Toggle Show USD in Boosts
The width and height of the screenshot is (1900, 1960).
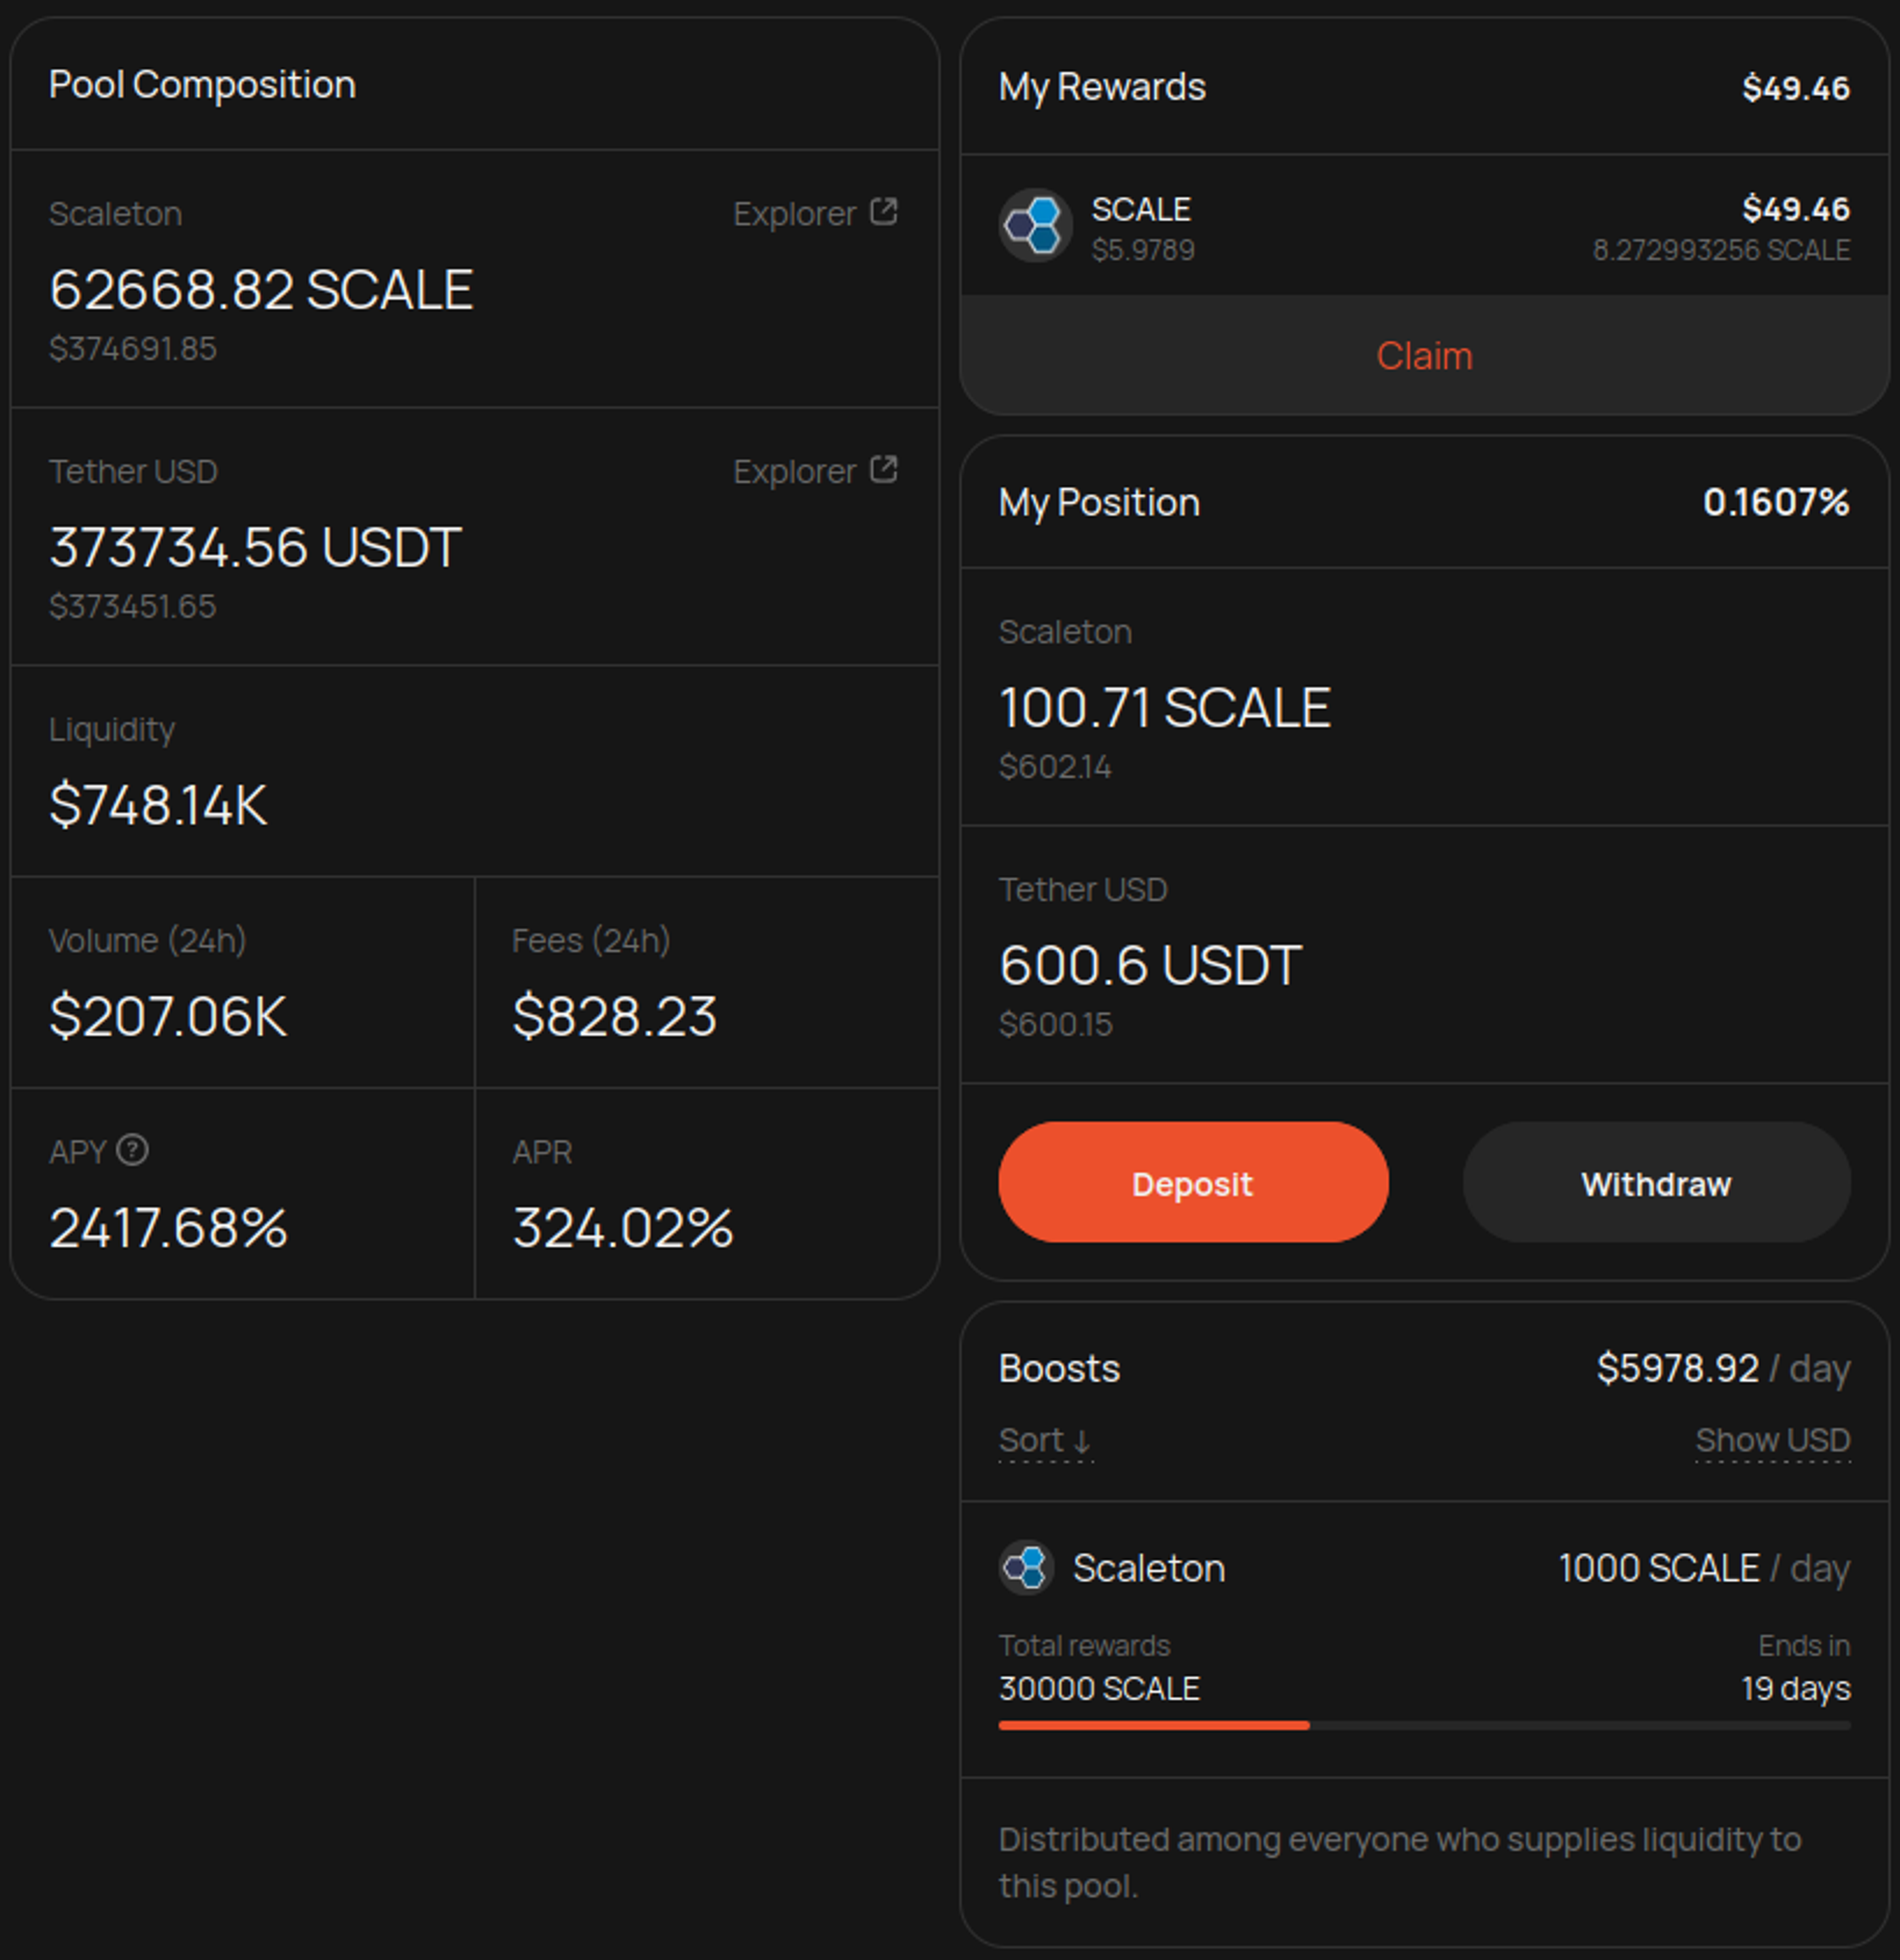coord(1772,1440)
